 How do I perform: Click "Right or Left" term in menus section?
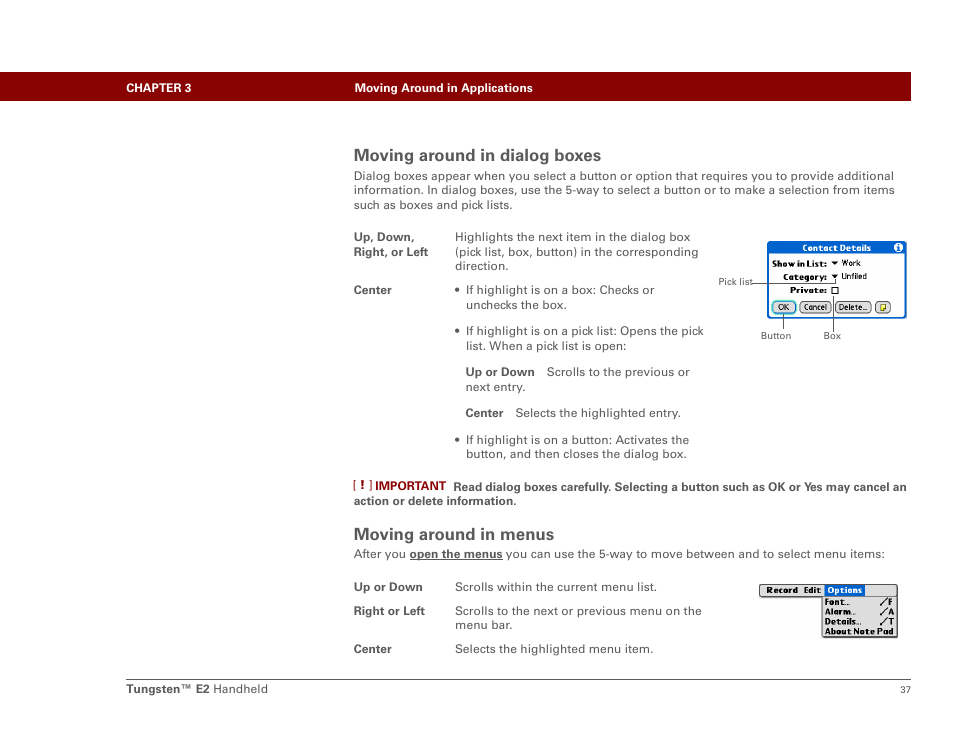[389, 611]
